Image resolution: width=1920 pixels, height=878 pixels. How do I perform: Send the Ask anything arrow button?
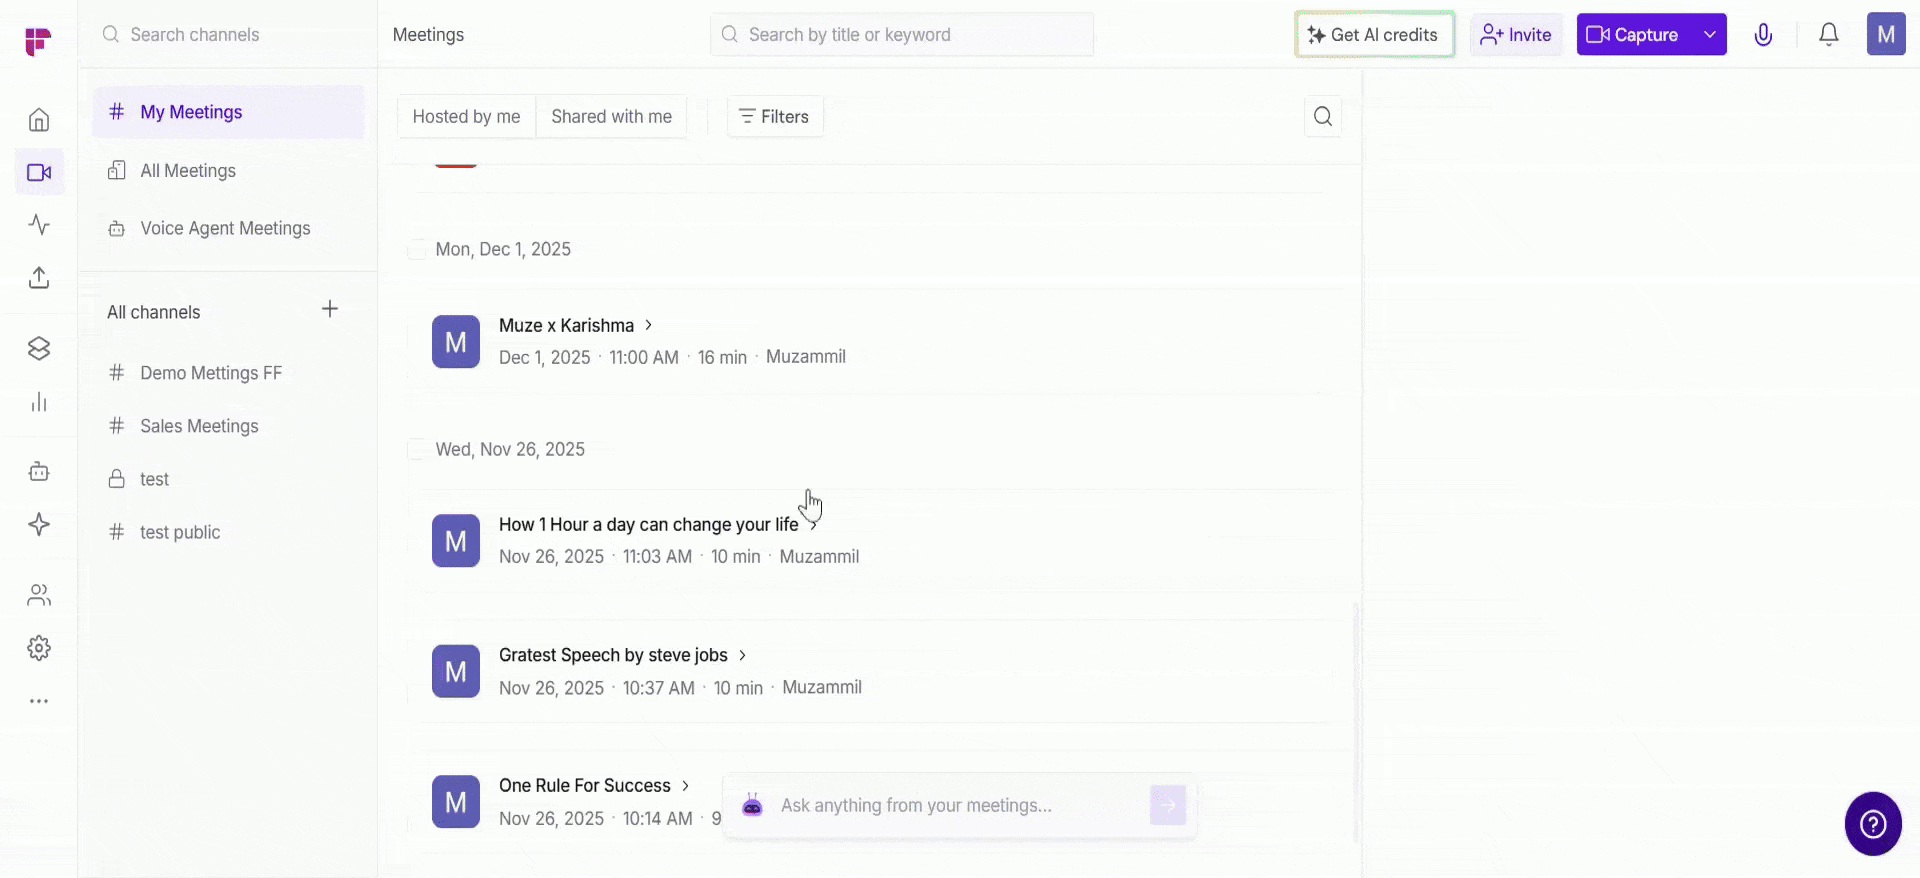[1168, 805]
